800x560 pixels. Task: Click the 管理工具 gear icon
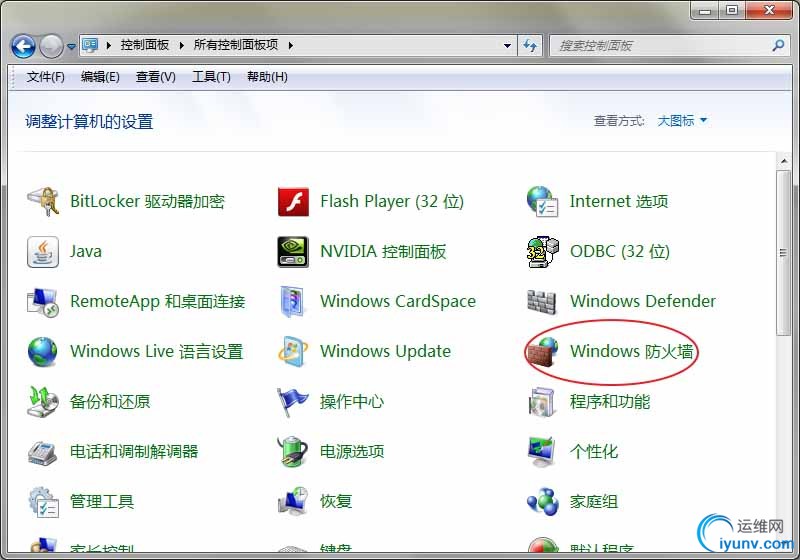point(43,501)
